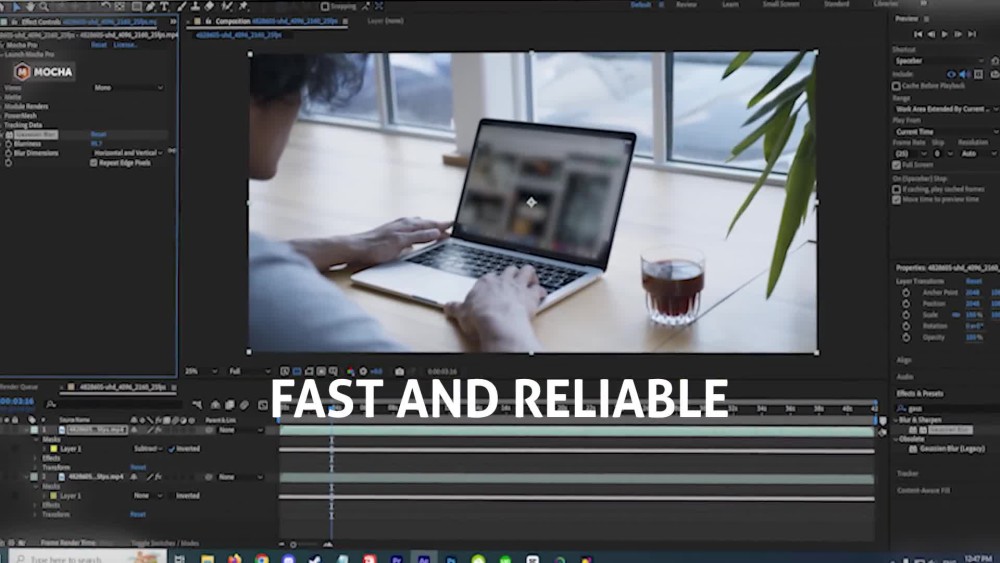Click the timeline zoom slider
The width and height of the screenshot is (1000, 563).
[304, 545]
